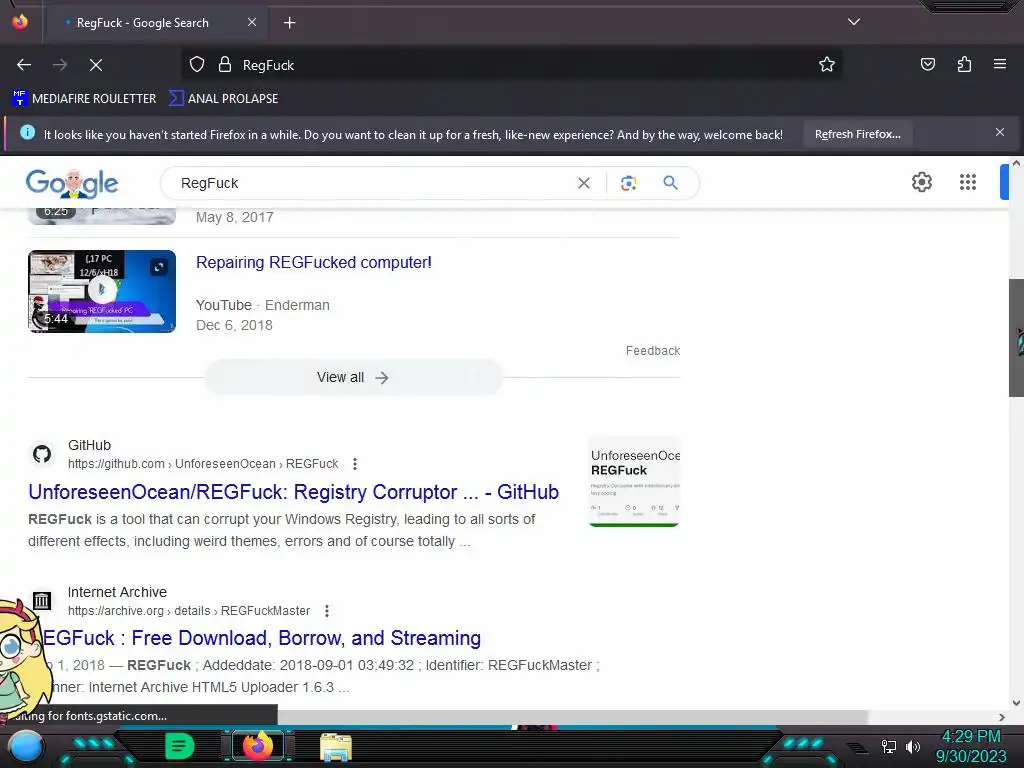Click inside the Google search field
1024x768 pixels.
(372, 184)
